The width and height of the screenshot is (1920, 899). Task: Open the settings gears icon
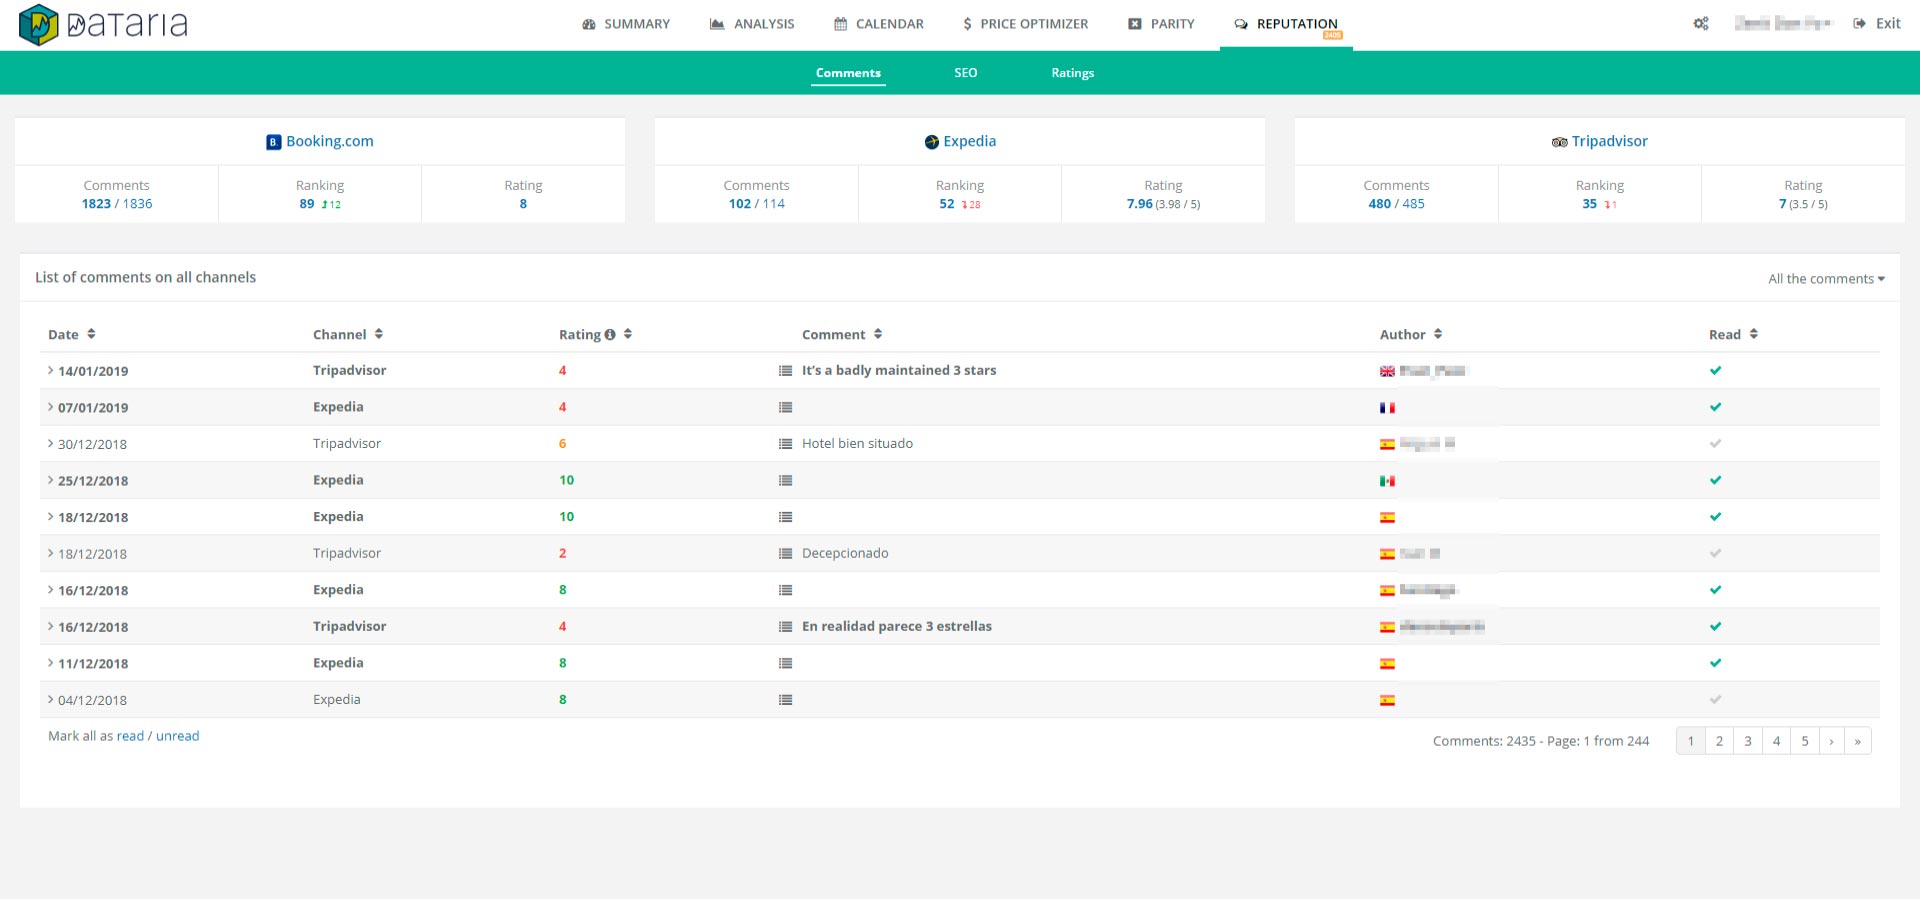point(1700,23)
